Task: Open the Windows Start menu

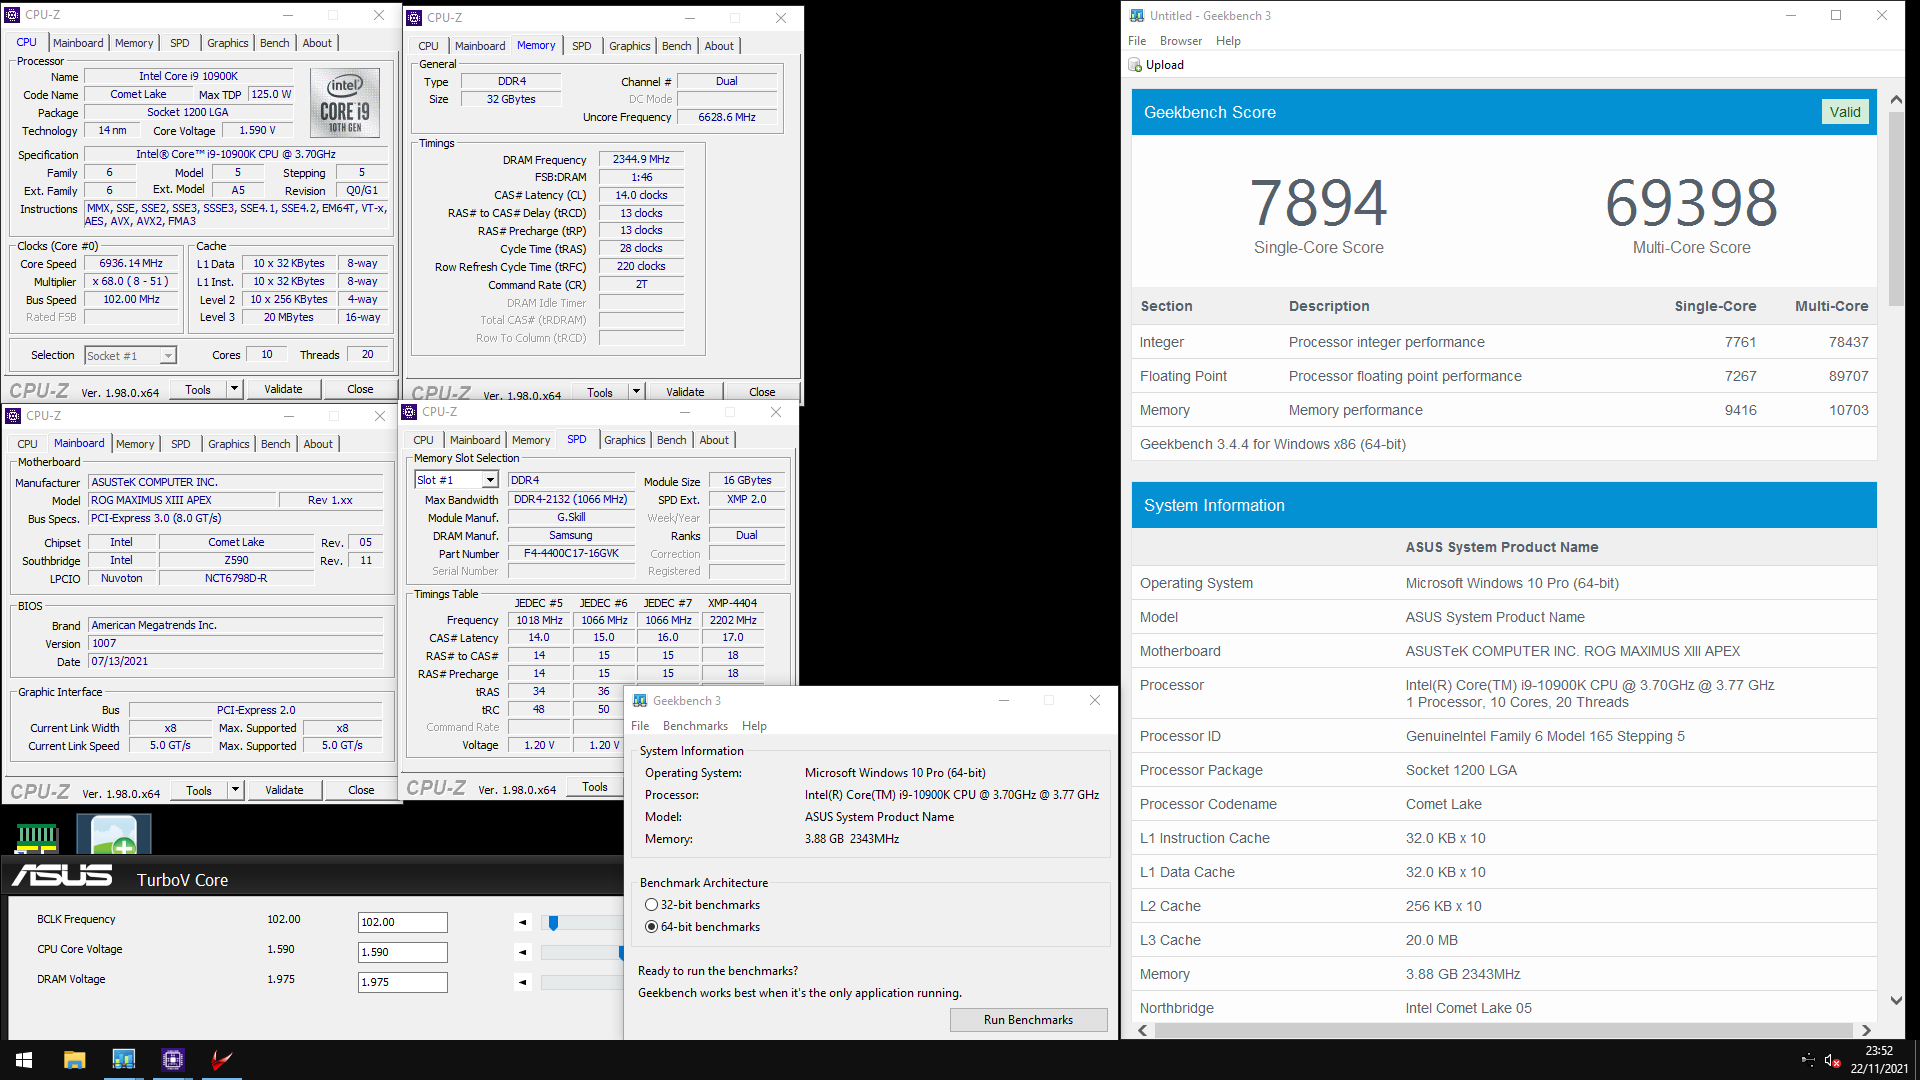Action: [x=24, y=1060]
